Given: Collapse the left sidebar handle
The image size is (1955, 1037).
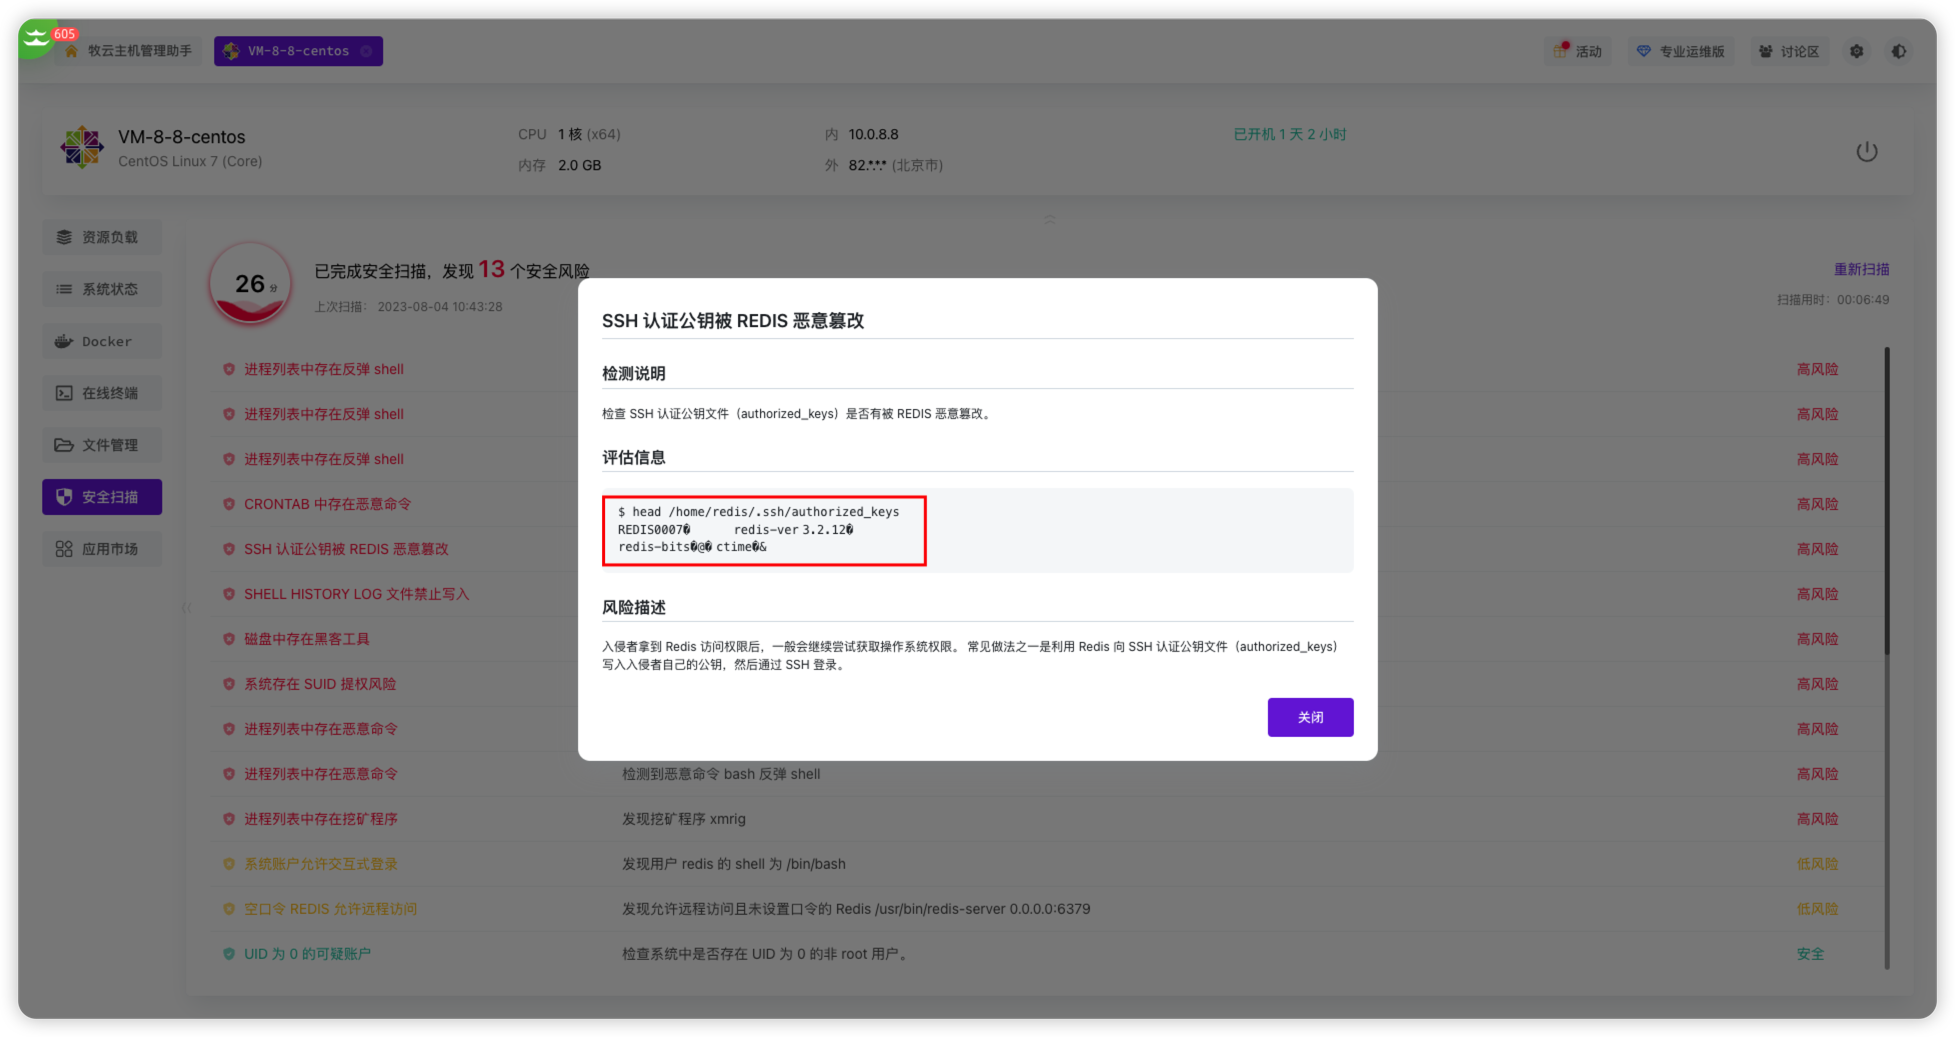Looking at the screenshot, I should click(x=186, y=607).
